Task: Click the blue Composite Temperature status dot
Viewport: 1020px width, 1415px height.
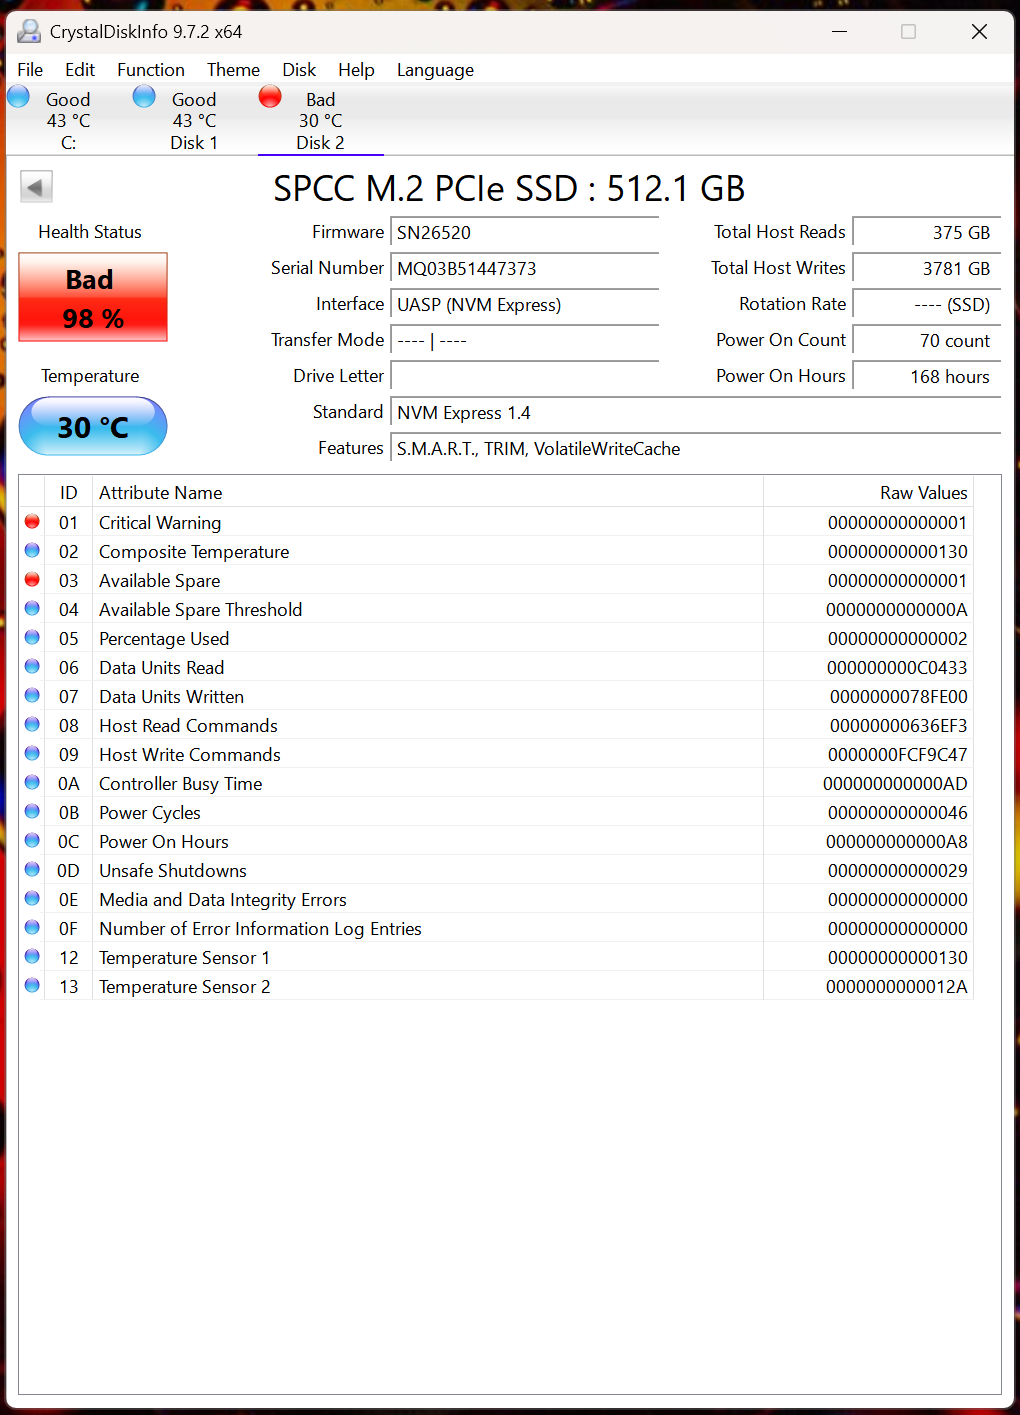Action: (x=32, y=551)
